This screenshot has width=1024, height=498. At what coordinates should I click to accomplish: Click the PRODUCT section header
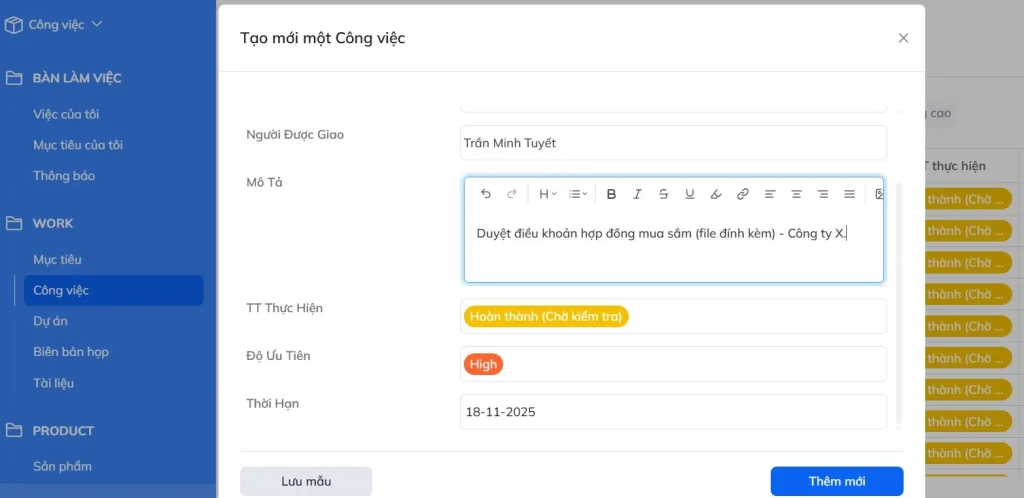point(63,431)
